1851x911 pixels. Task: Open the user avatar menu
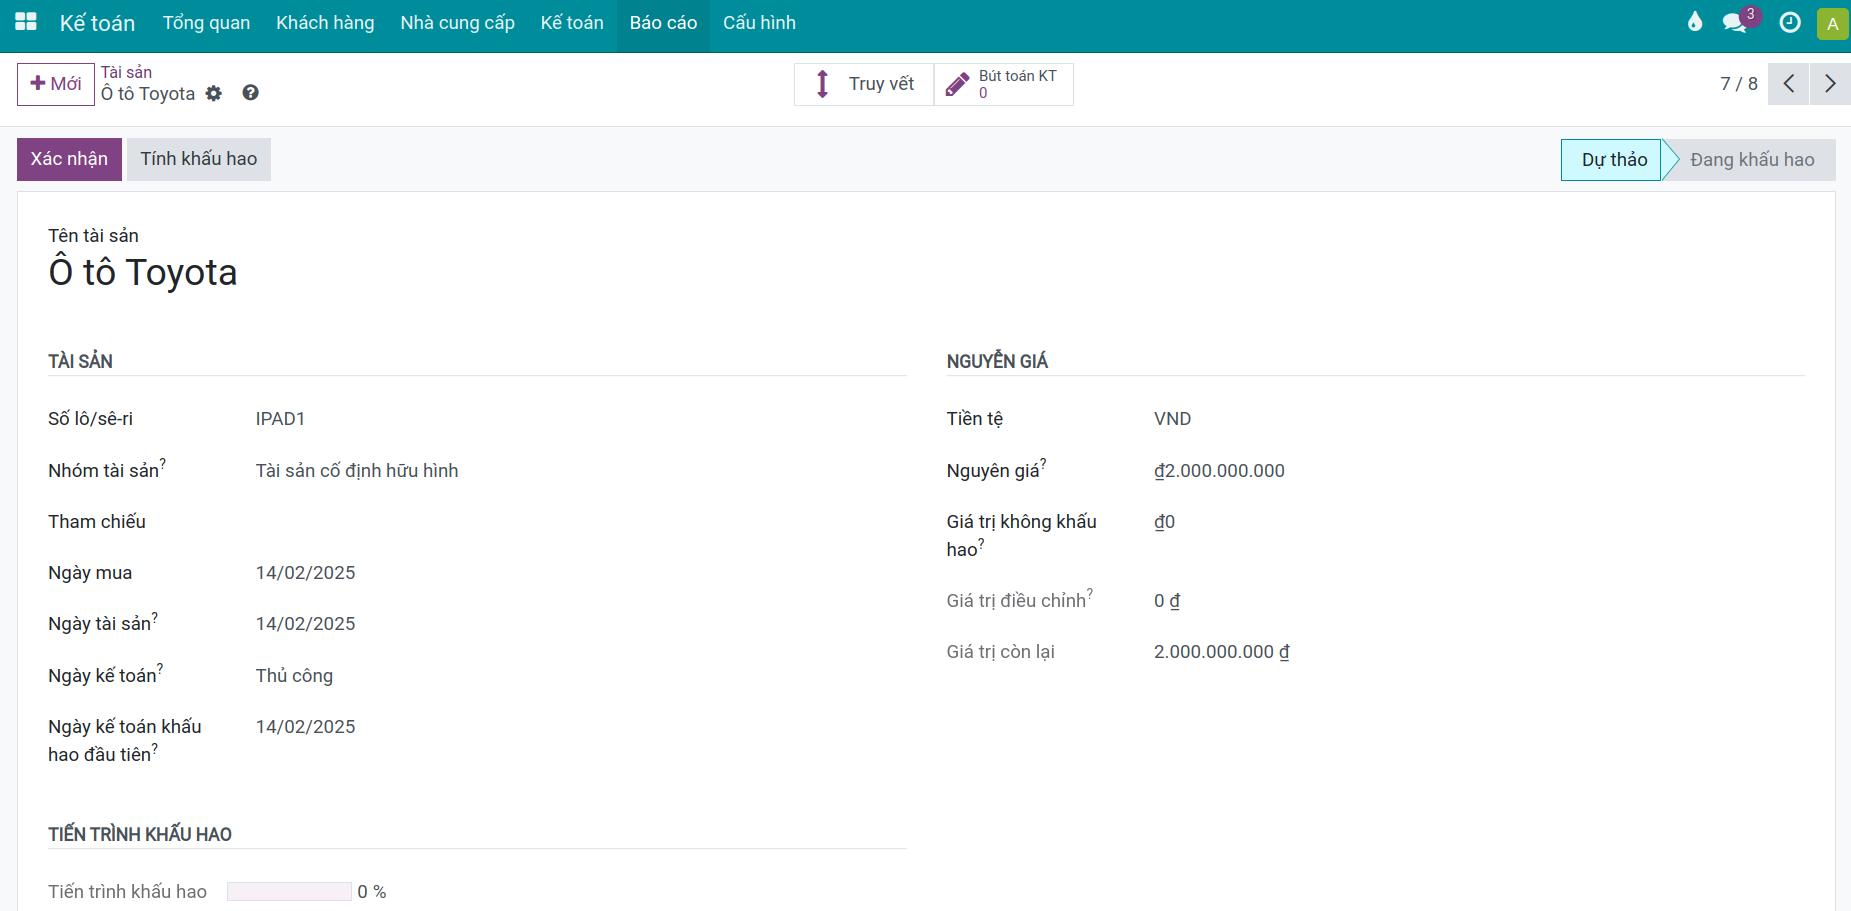pos(1832,23)
